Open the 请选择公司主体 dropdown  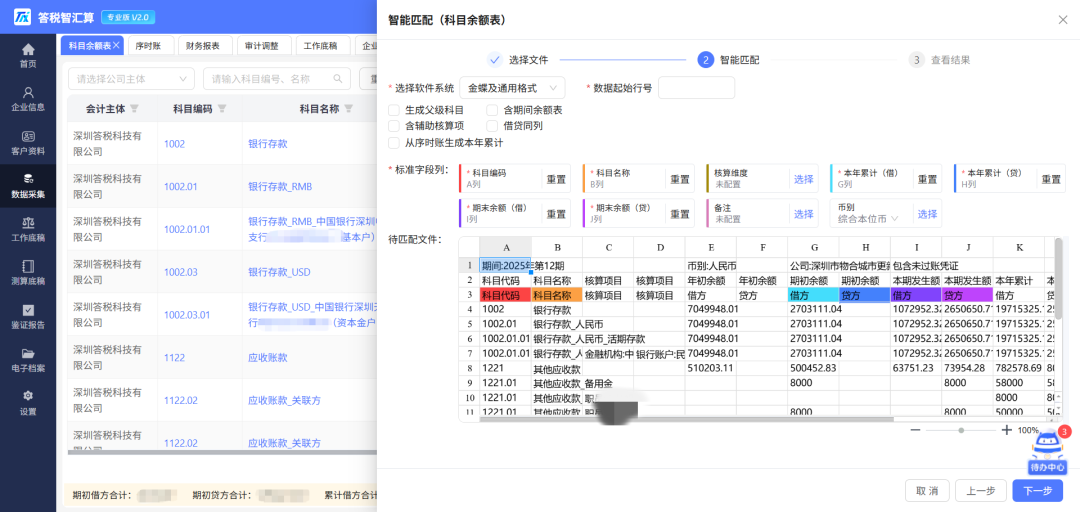pos(131,79)
